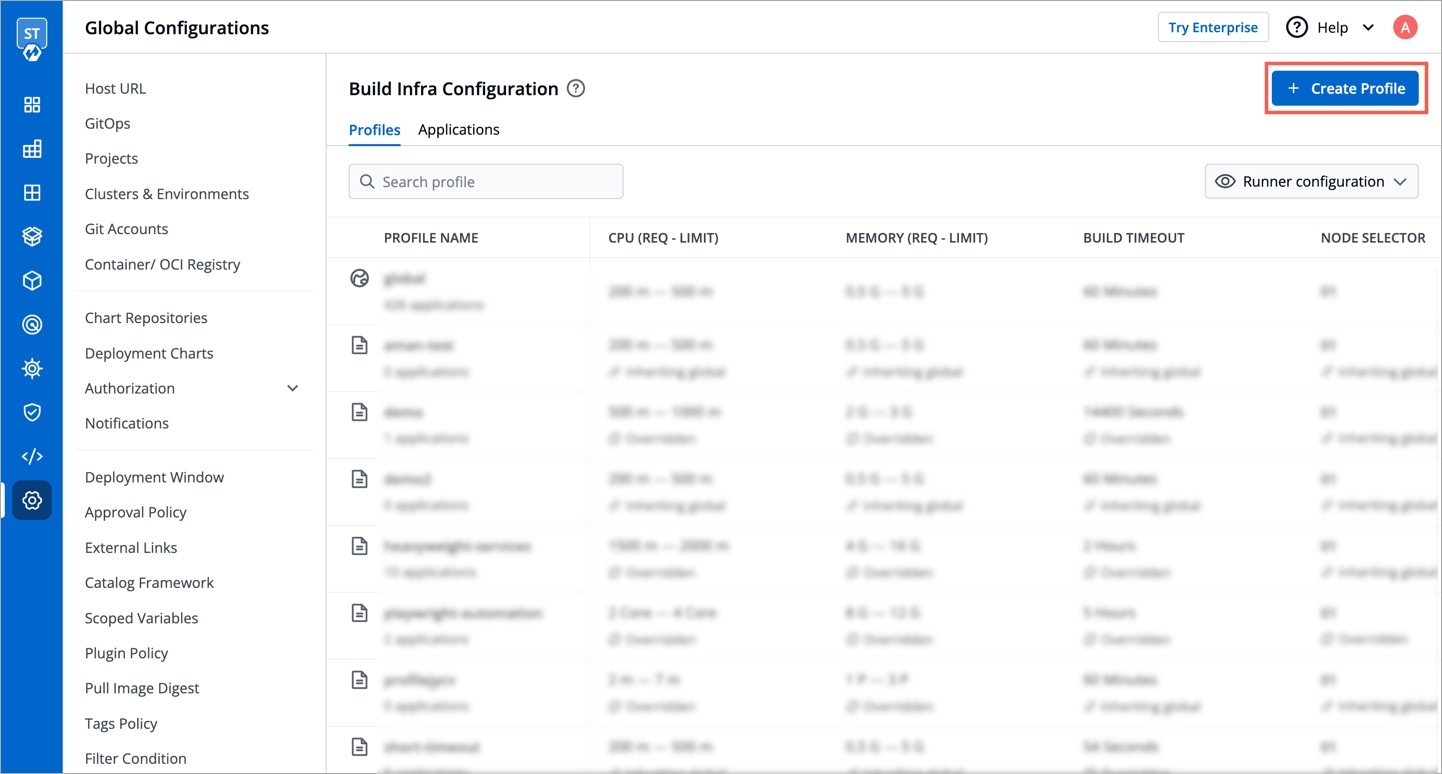The image size is (1442, 774).
Task: Select the Global Configurations gear icon
Action: [32, 500]
